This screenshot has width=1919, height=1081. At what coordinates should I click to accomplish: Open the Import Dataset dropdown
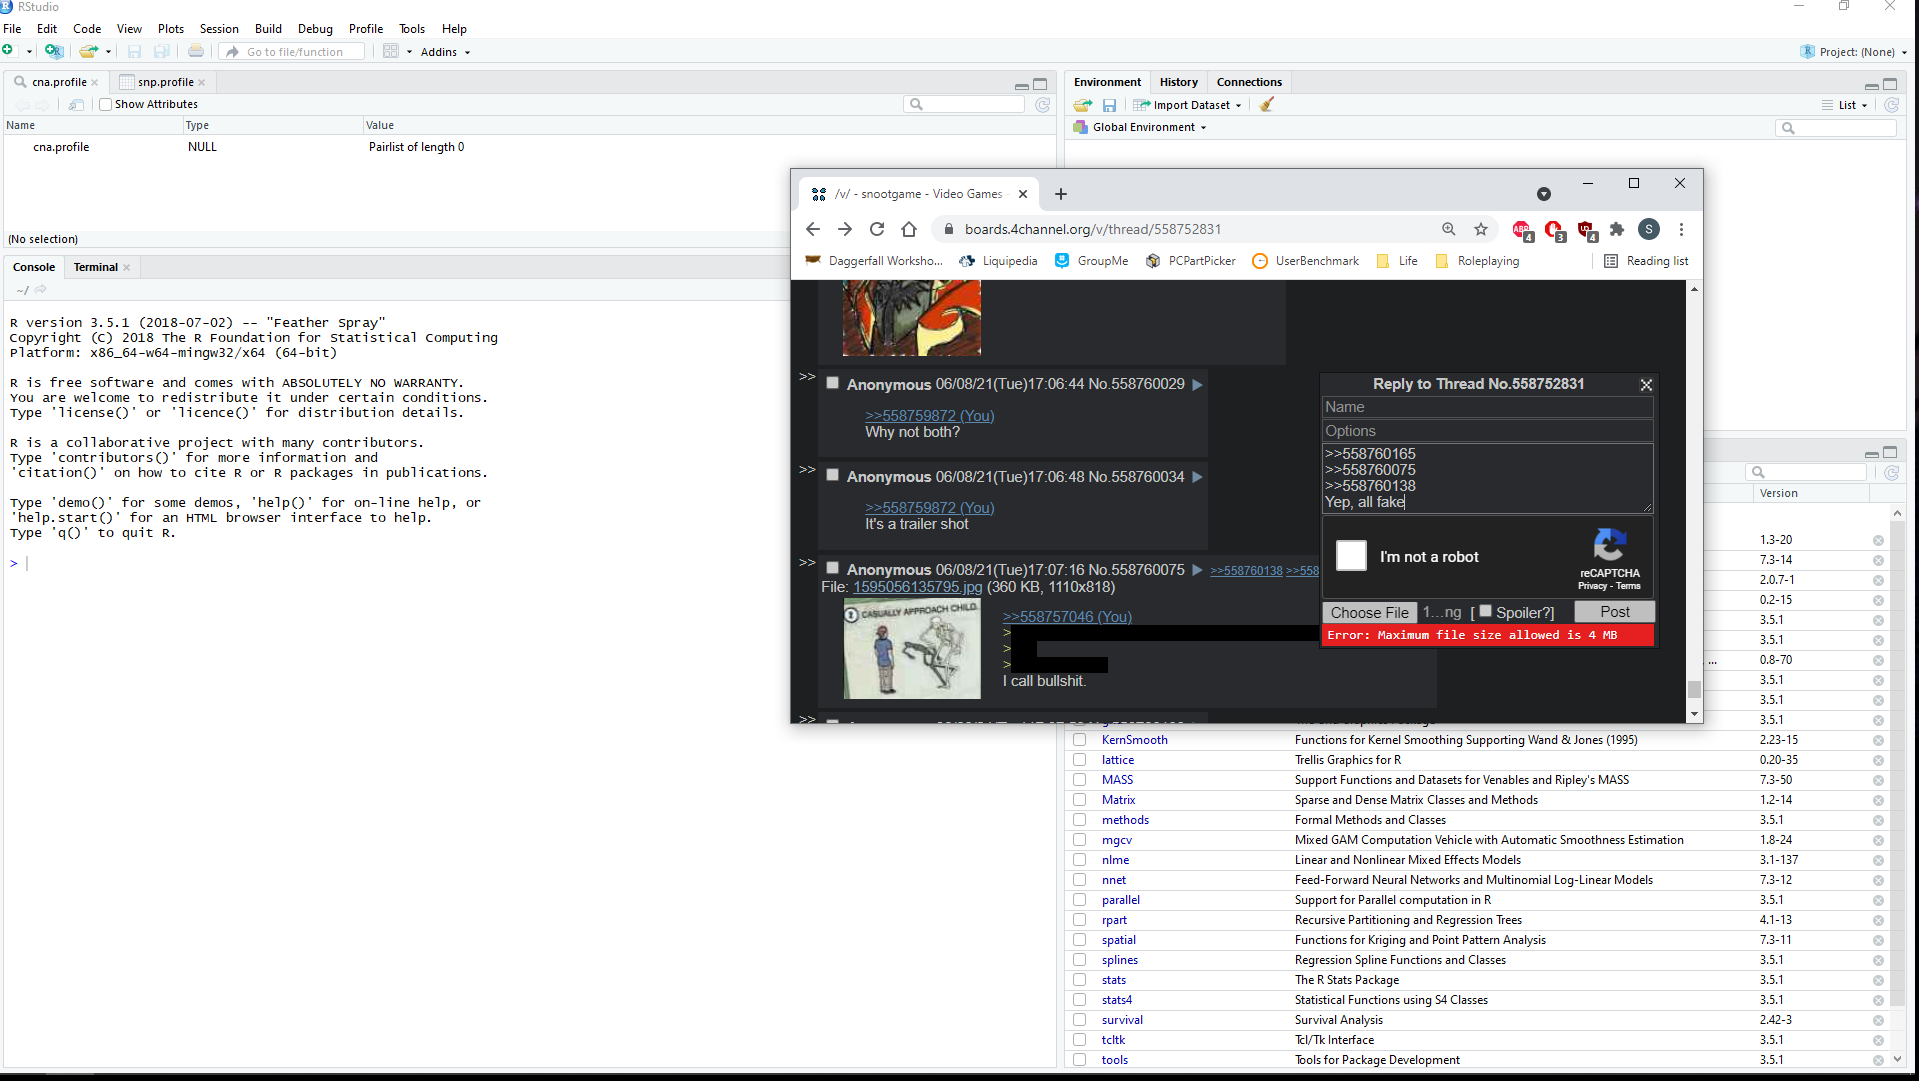click(1189, 105)
